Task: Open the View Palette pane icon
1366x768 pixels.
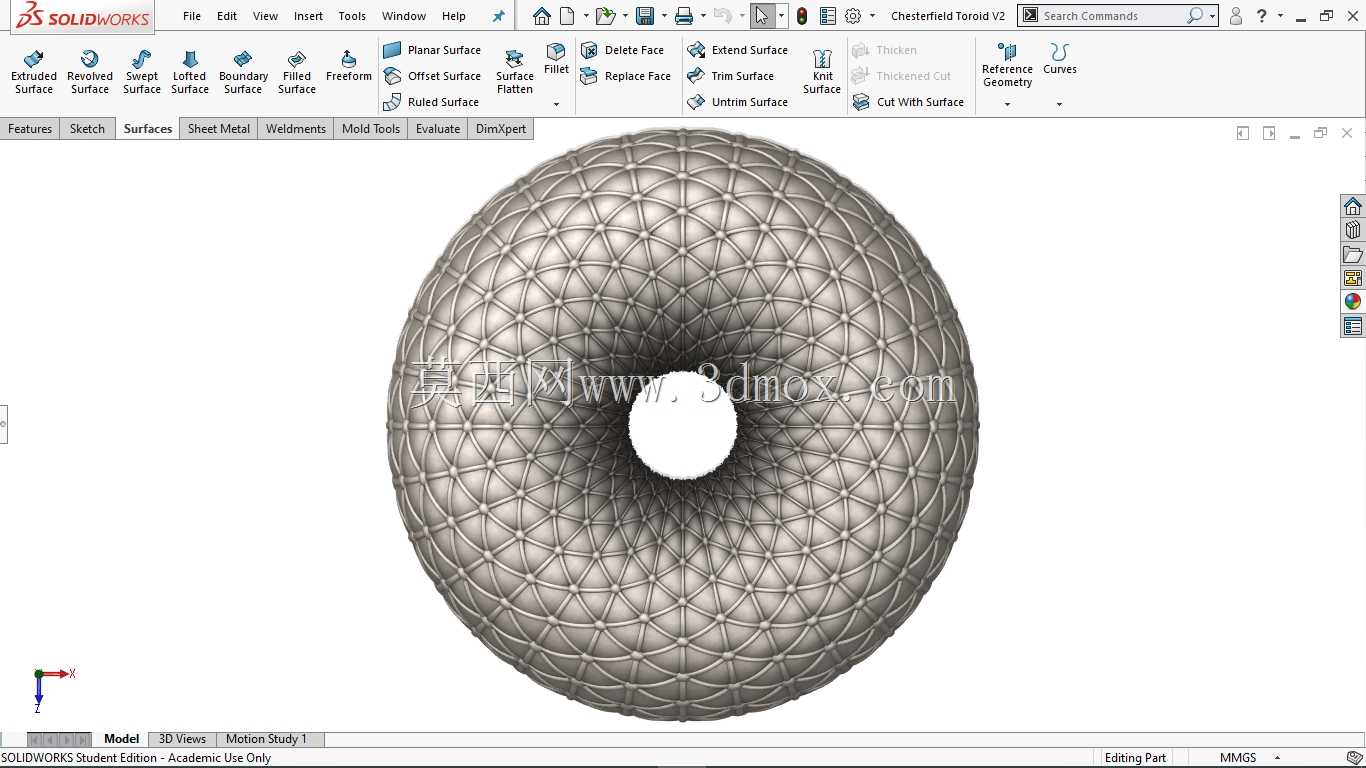Action: coord(1353,278)
